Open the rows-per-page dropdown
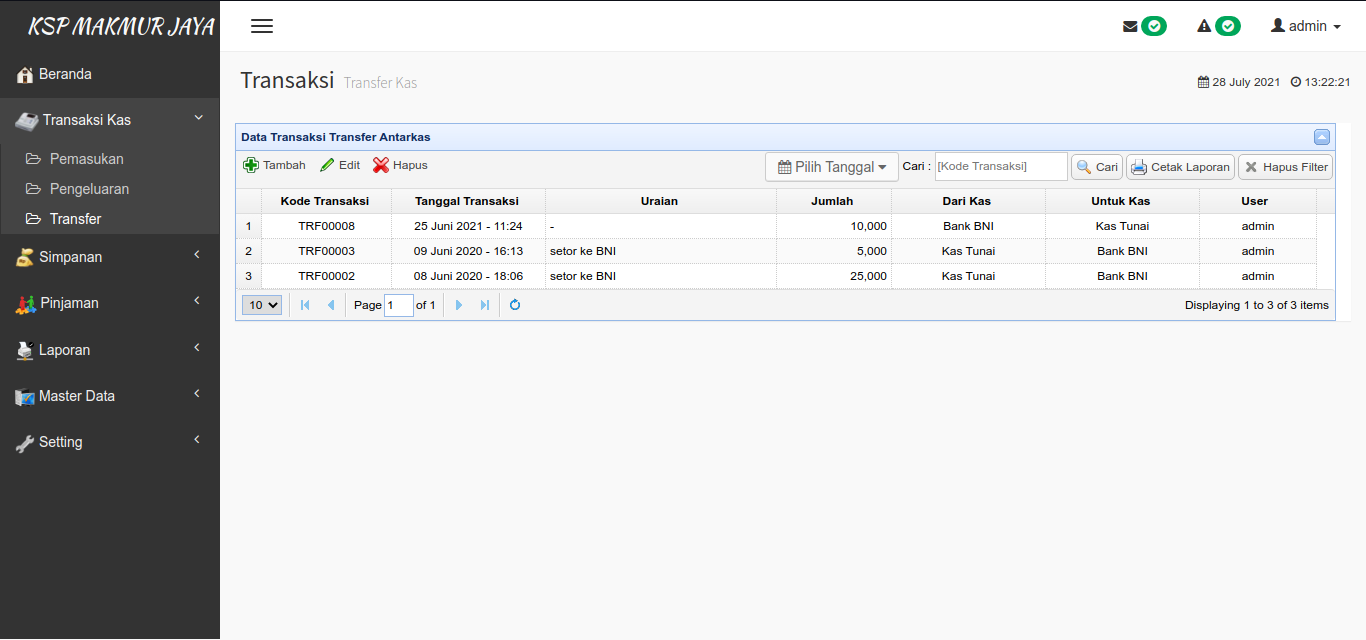 pos(262,305)
